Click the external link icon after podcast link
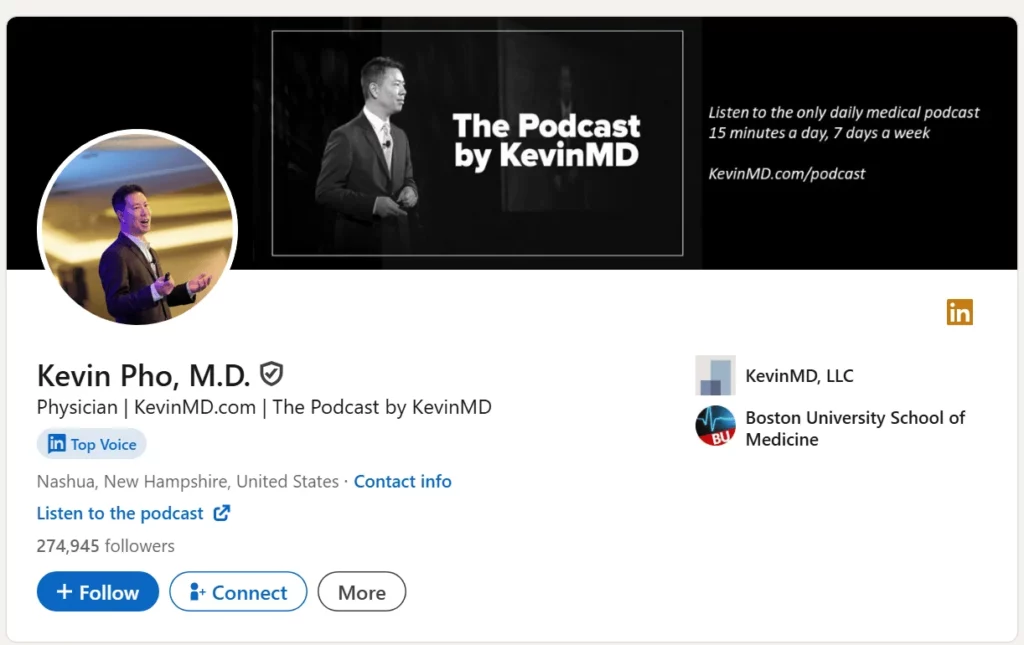The height and width of the screenshot is (645, 1024). [x=222, y=513]
